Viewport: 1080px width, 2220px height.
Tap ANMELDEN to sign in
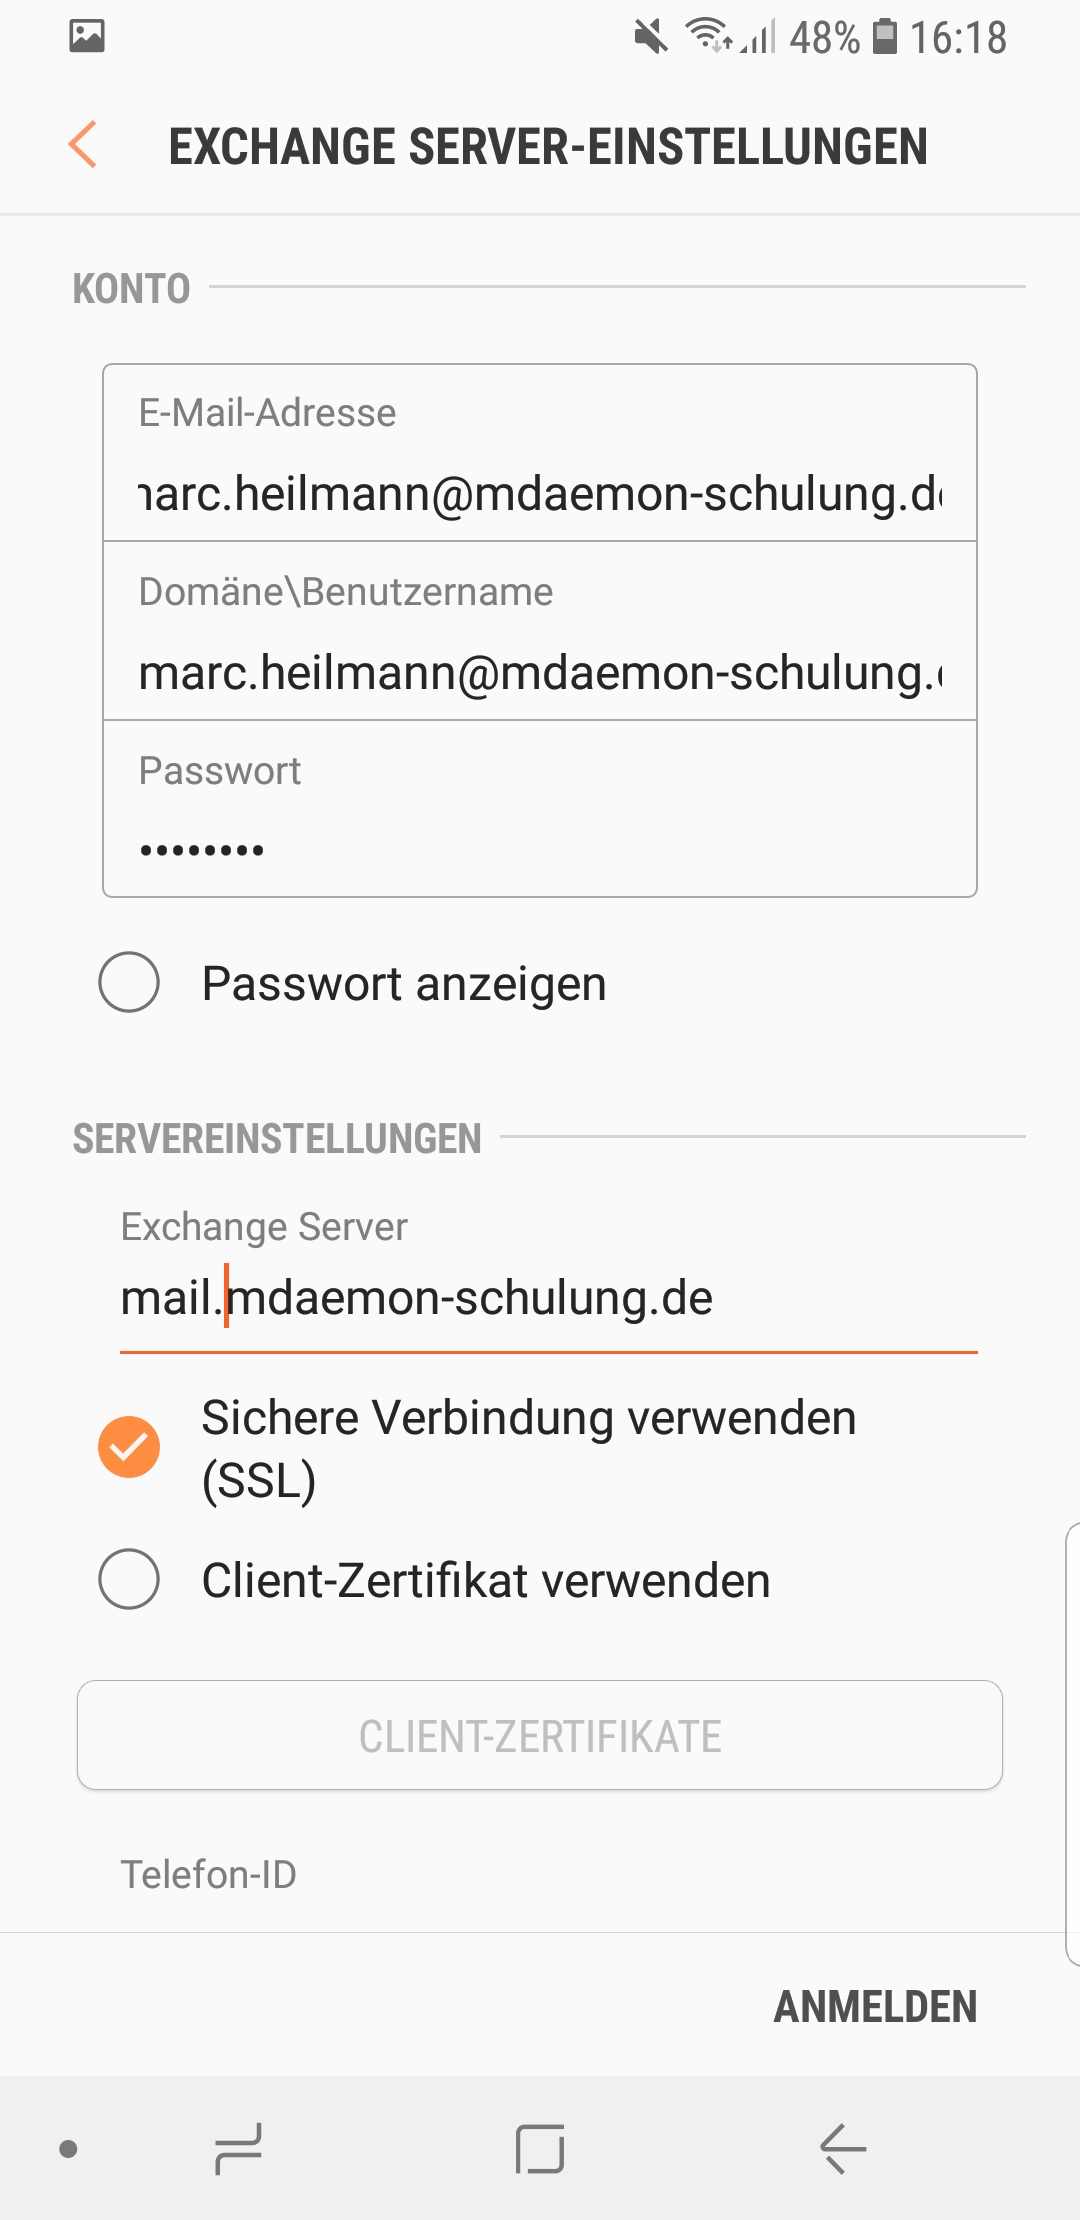[x=875, y=2006]
